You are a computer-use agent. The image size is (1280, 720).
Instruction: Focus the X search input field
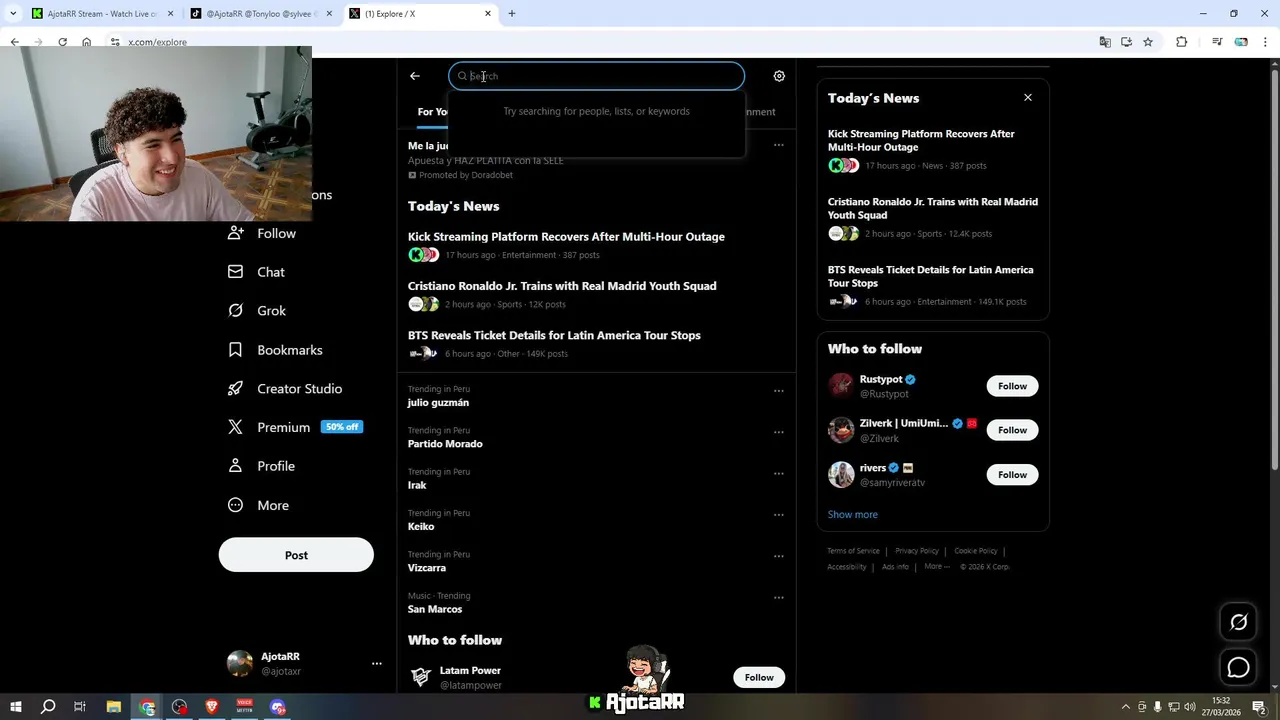[596, 76]
